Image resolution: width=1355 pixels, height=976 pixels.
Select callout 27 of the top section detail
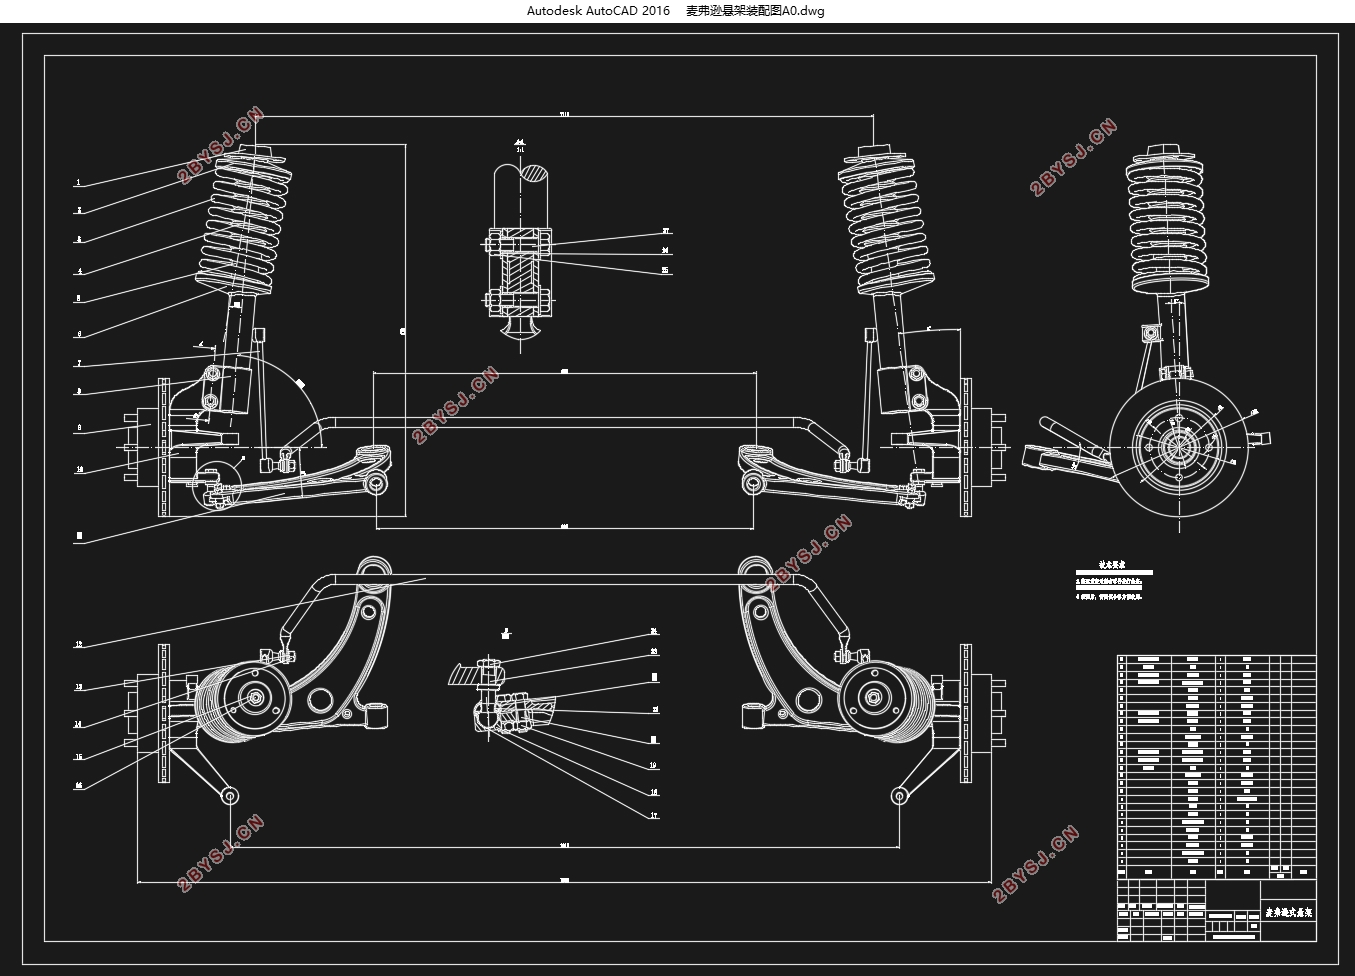pyautogui.click(x=666, y=232)
